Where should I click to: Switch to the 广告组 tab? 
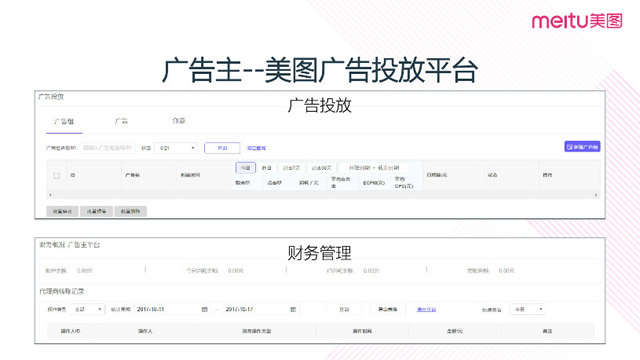[64, 122]
